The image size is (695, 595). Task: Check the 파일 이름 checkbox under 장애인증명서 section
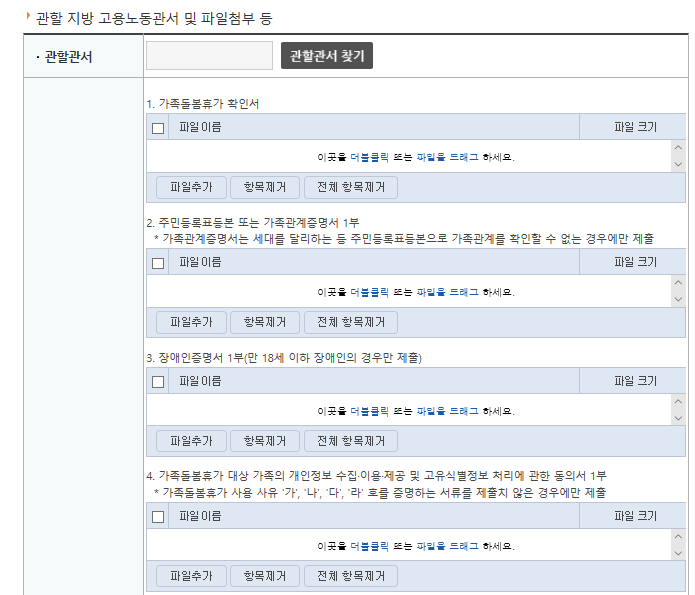pyautogui.click(x=158, y=382)
